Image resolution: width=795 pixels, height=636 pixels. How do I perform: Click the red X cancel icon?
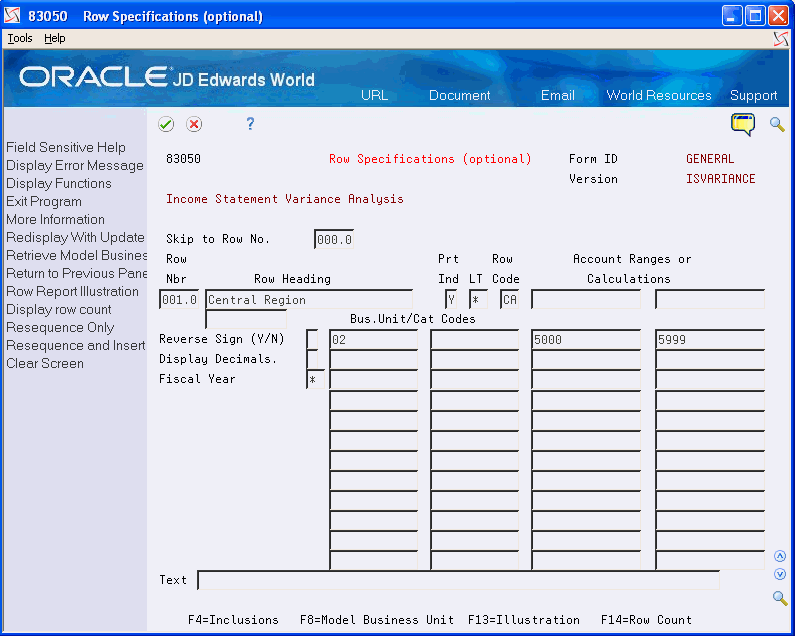coord(194,124)
